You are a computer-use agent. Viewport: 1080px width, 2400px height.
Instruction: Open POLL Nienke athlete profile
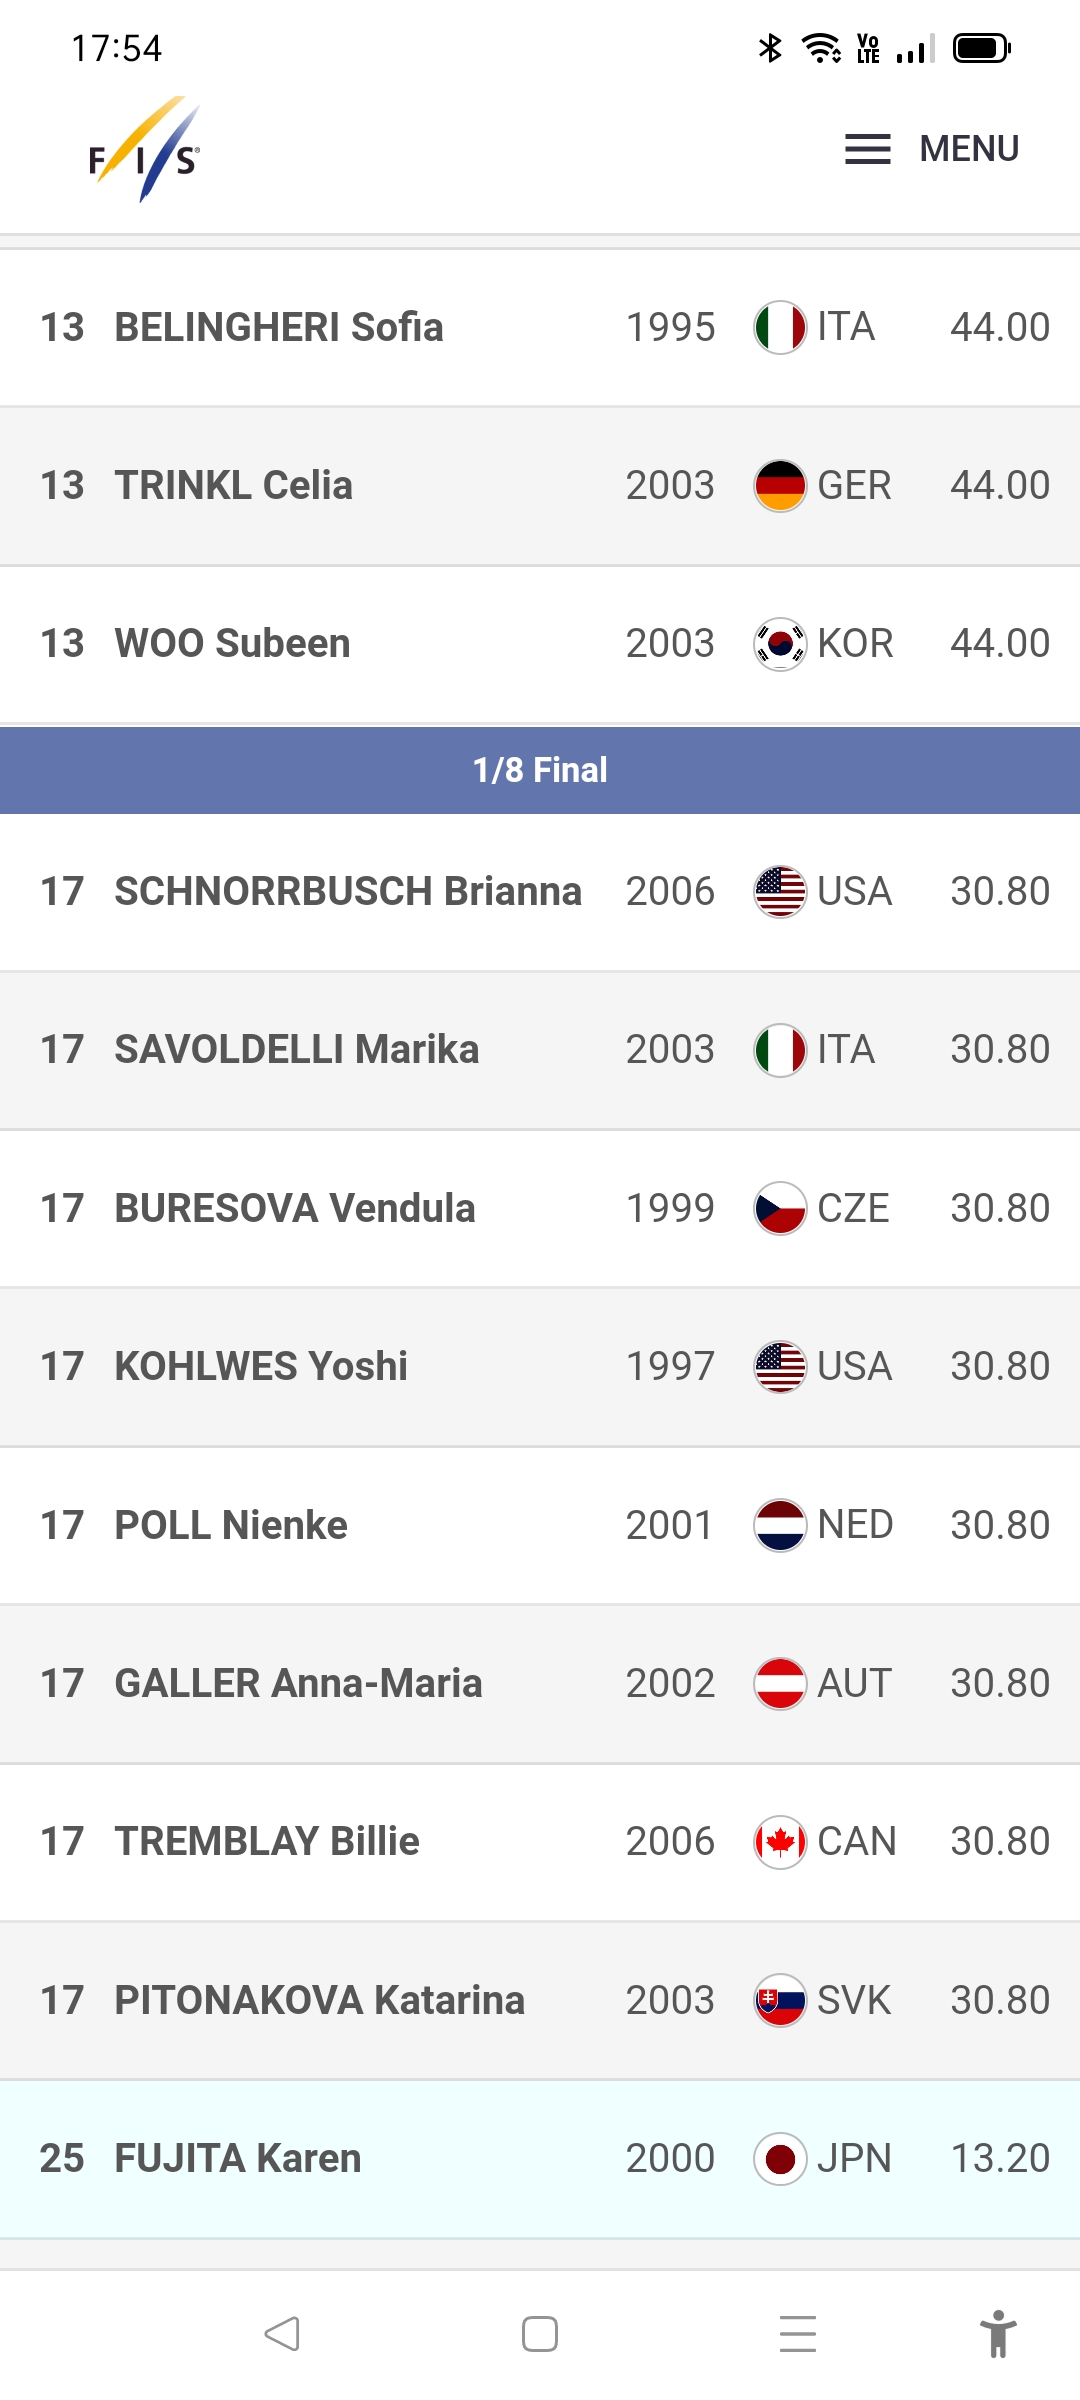(231, 1525)
